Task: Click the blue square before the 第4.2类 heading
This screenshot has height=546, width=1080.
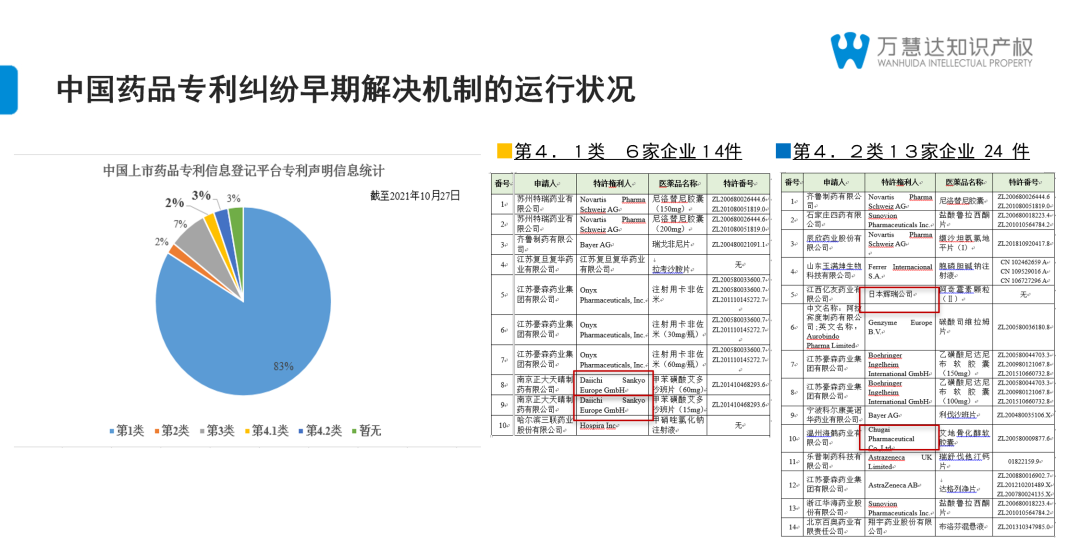Action: pyautogui.click(x=783, y=150)
